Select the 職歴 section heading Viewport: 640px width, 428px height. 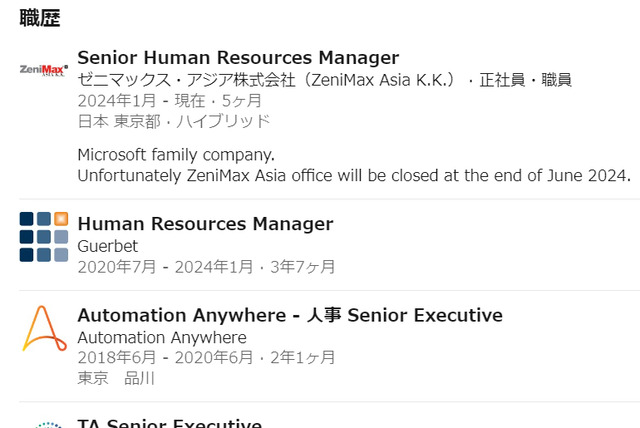pyautogui.click(x=40, y=18)
